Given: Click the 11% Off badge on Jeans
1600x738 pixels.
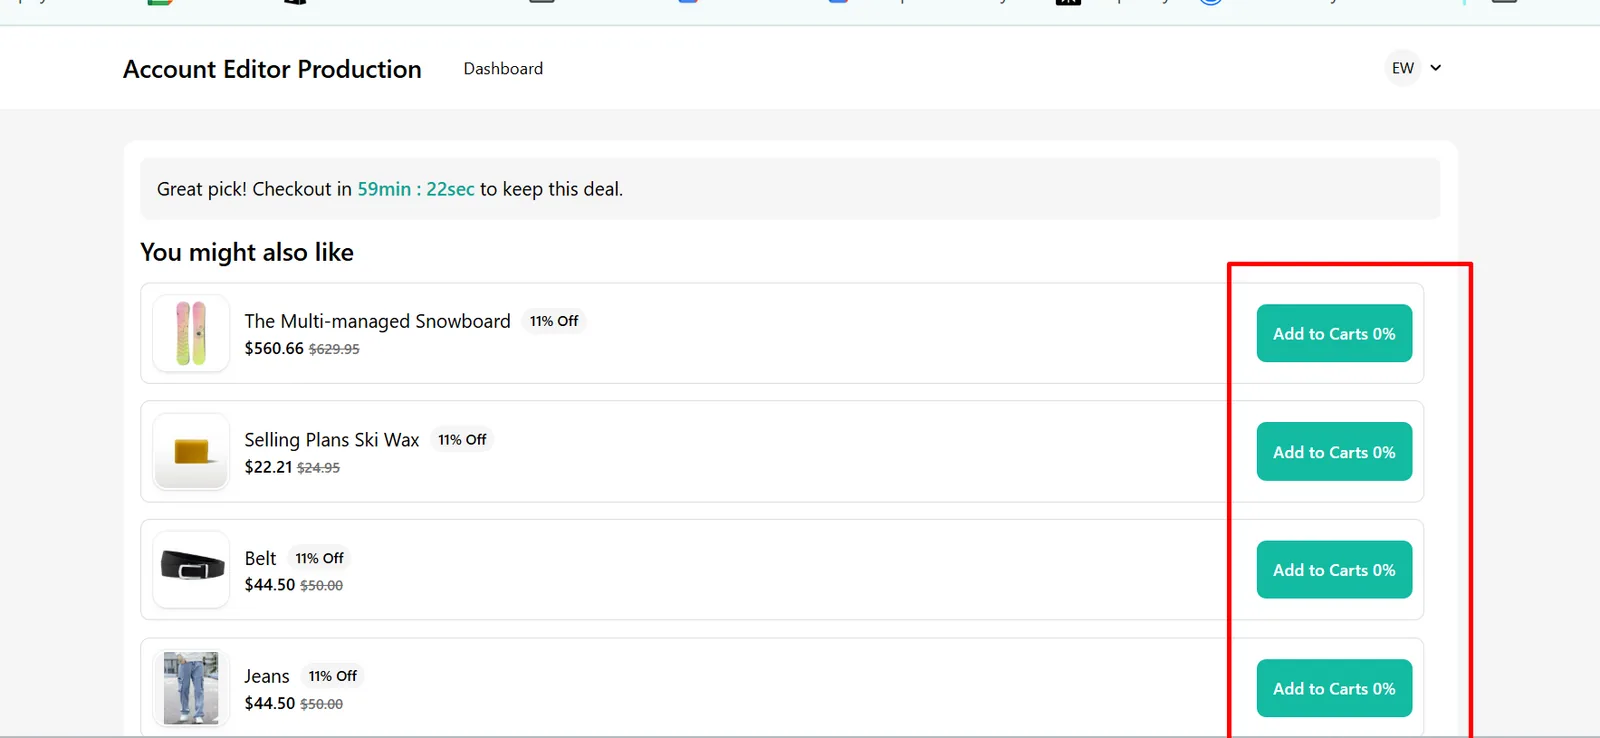Looking at the screenshot, I should (x=332, y=676).
